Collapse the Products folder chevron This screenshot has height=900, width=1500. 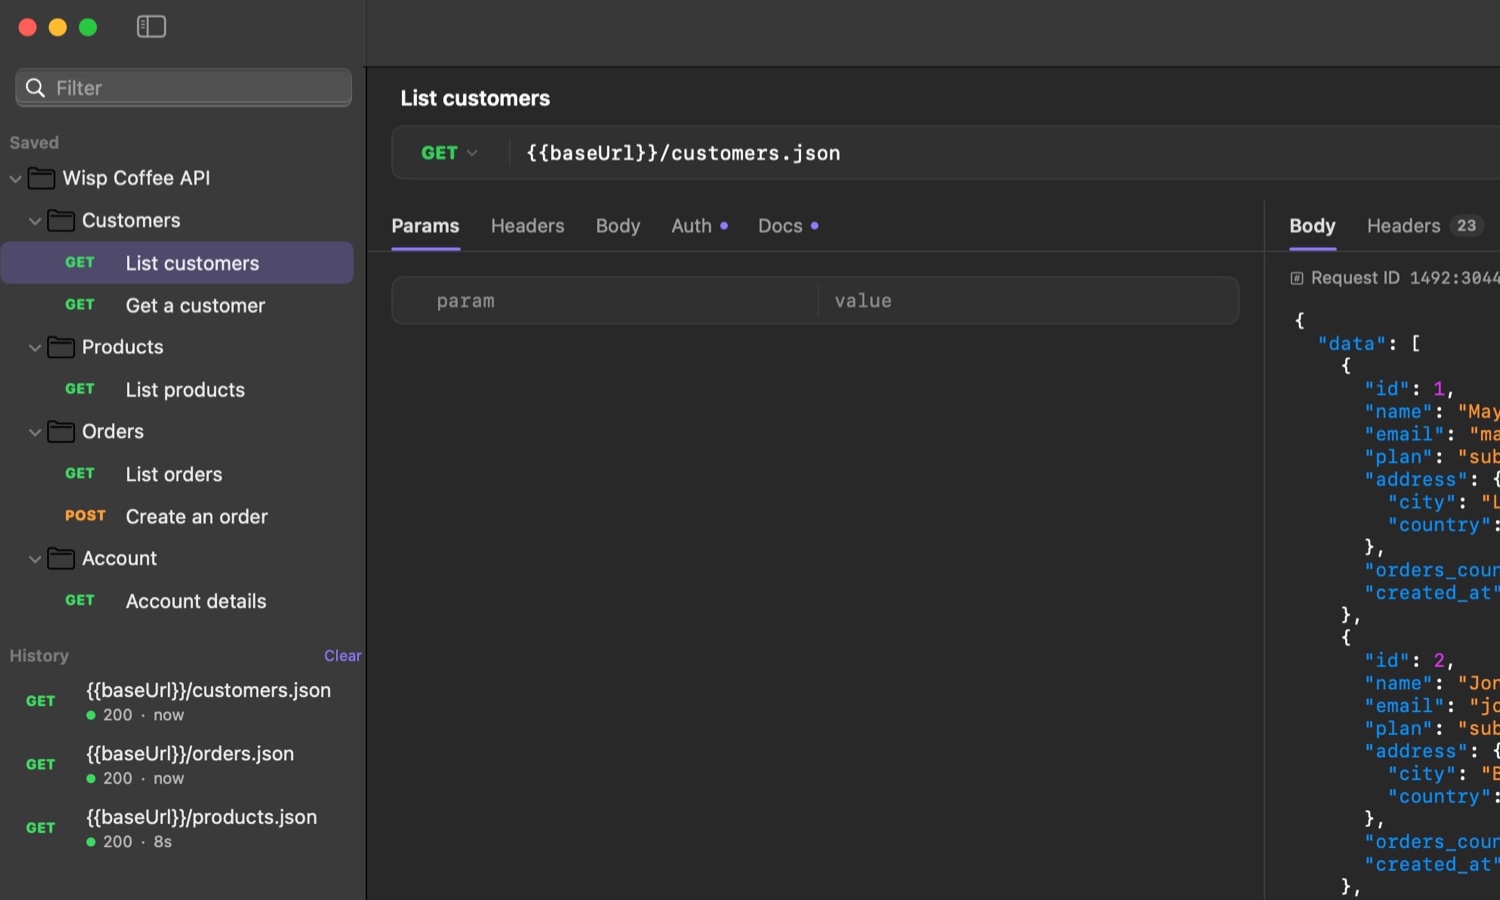click(35, 348)
